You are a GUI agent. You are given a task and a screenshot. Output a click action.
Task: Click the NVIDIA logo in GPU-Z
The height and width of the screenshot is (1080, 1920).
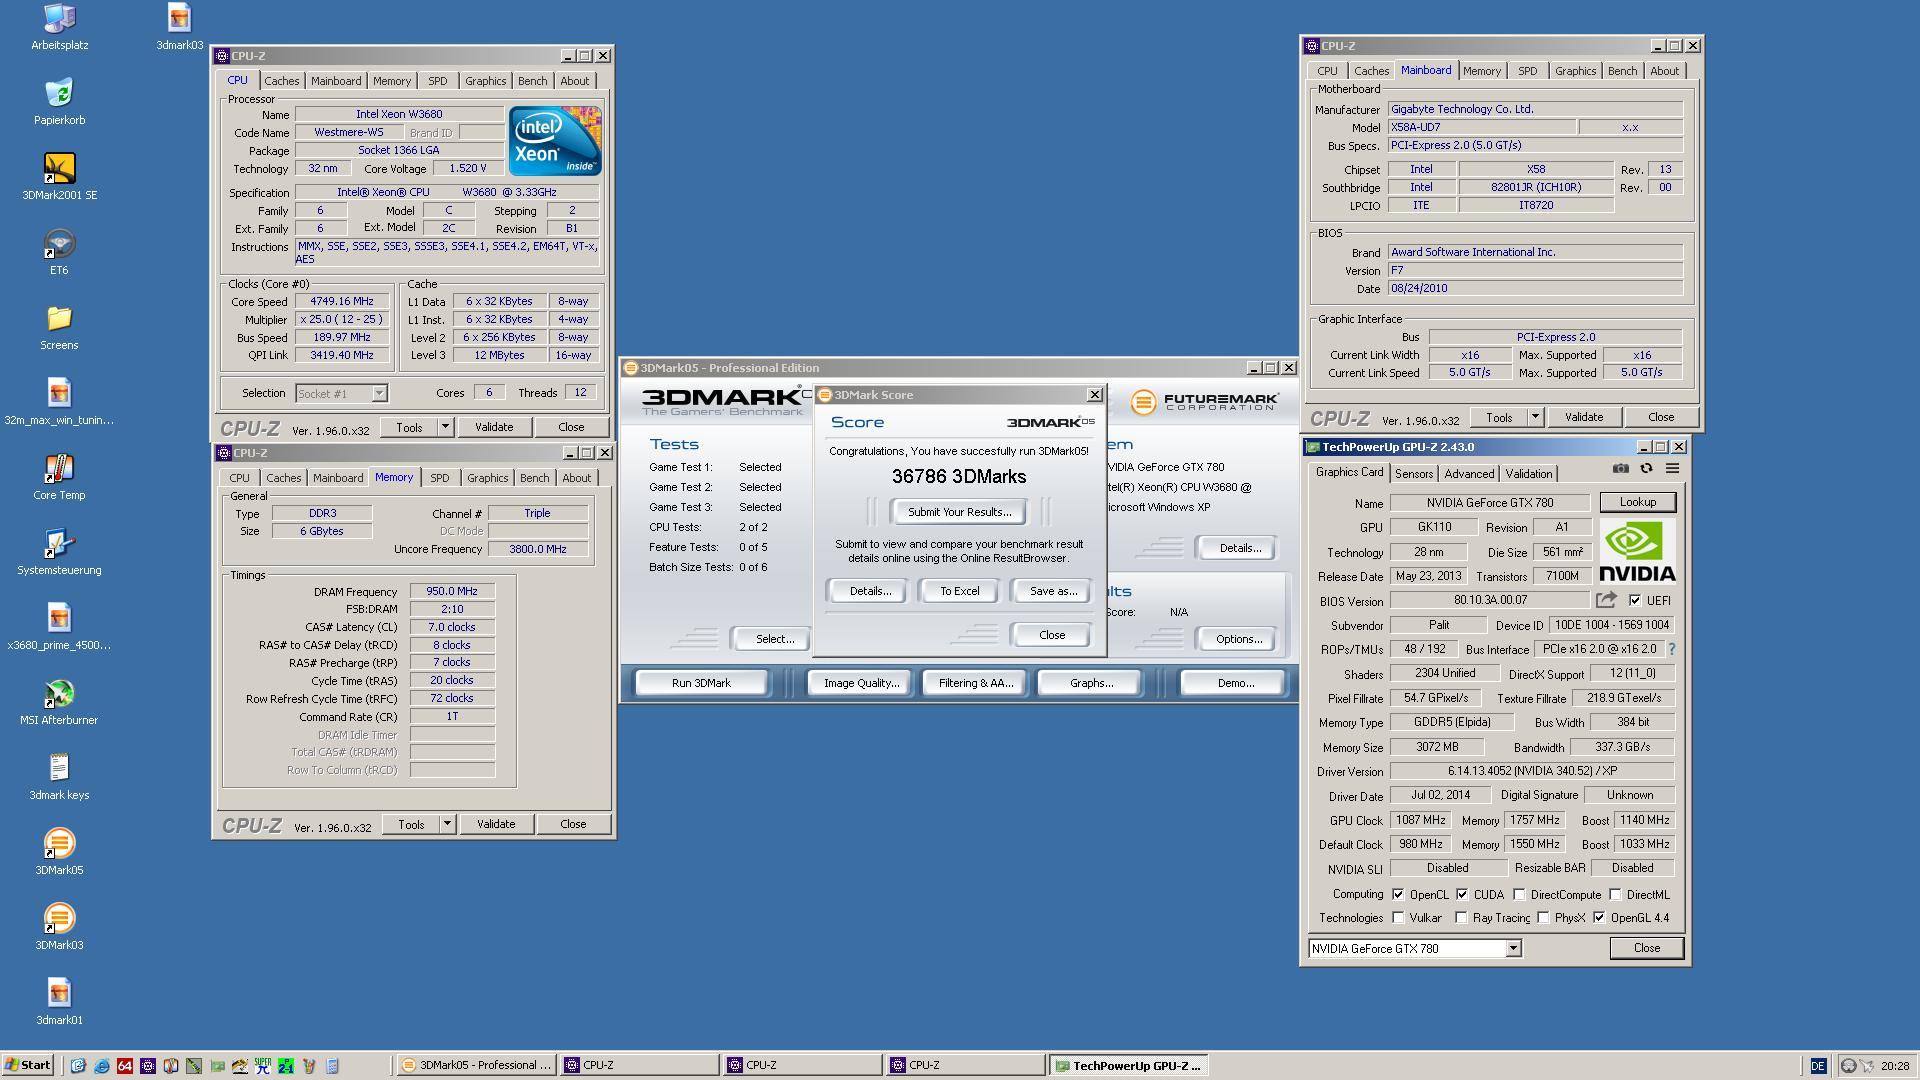click(x=1637, y=551)
